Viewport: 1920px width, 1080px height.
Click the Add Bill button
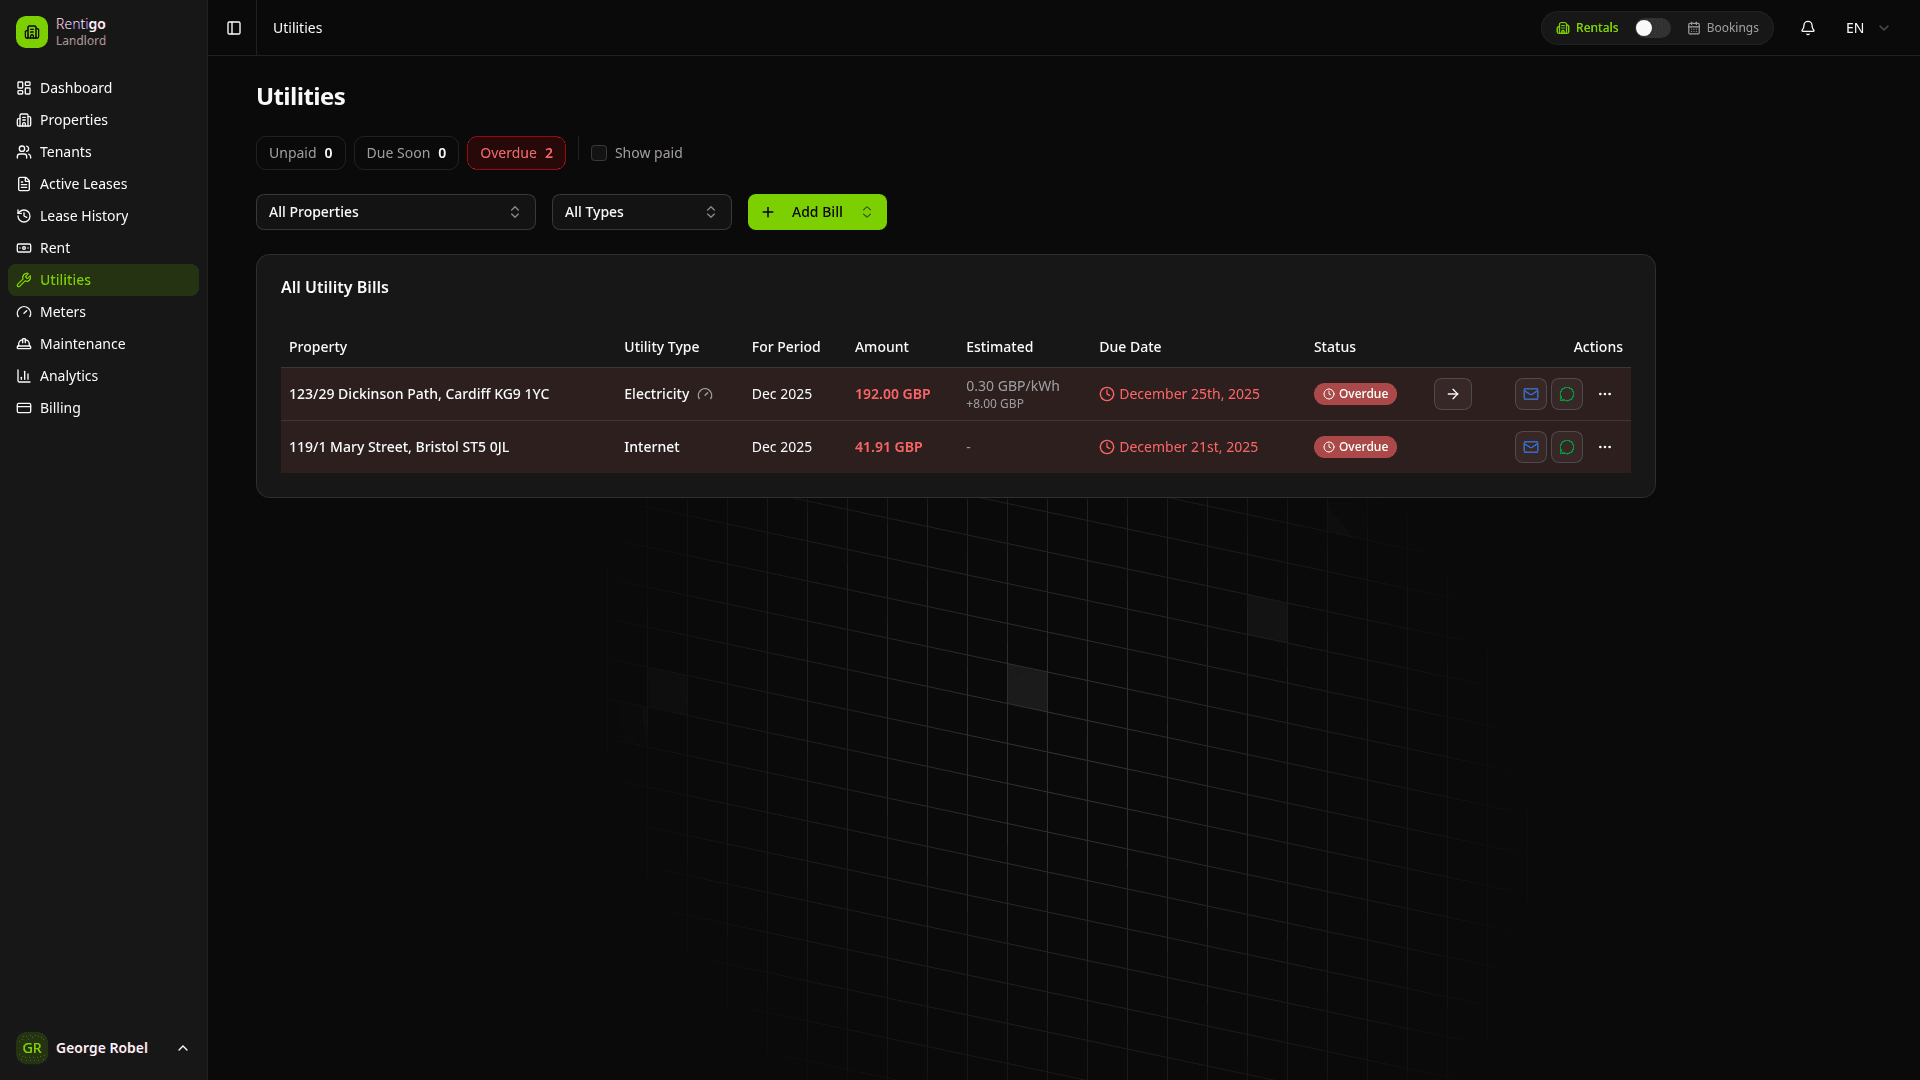tap(816, 212)
